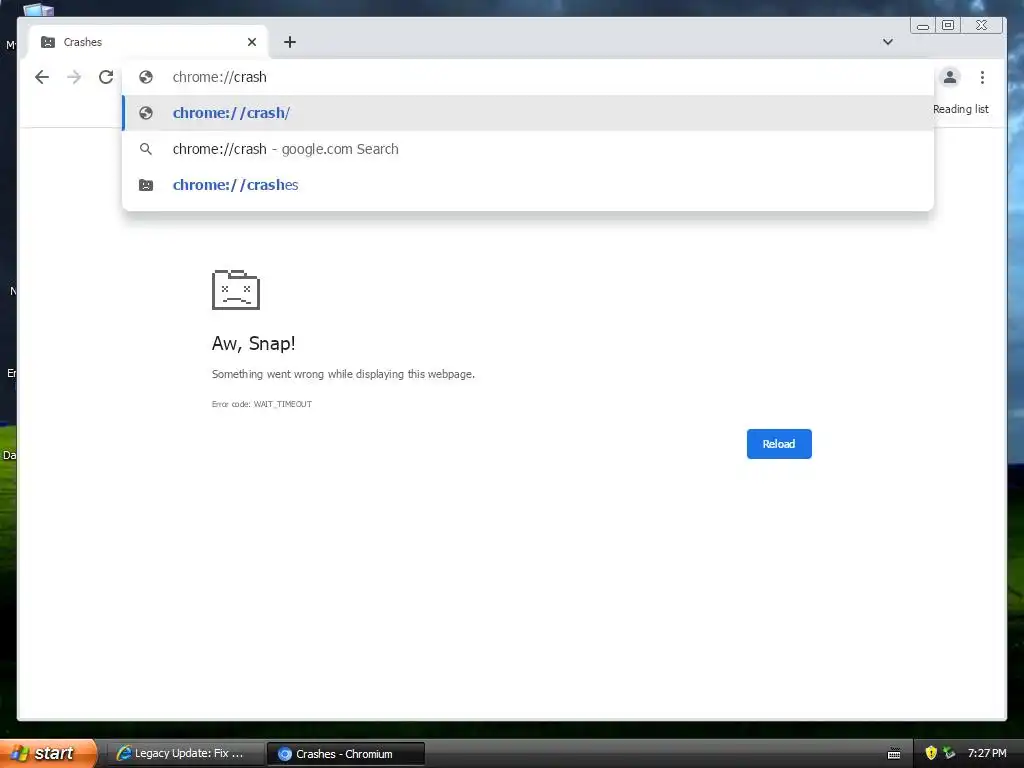This screenshot has width=1024, height=768.
Task: Click the blue Reload button
Action: [779, 444]
